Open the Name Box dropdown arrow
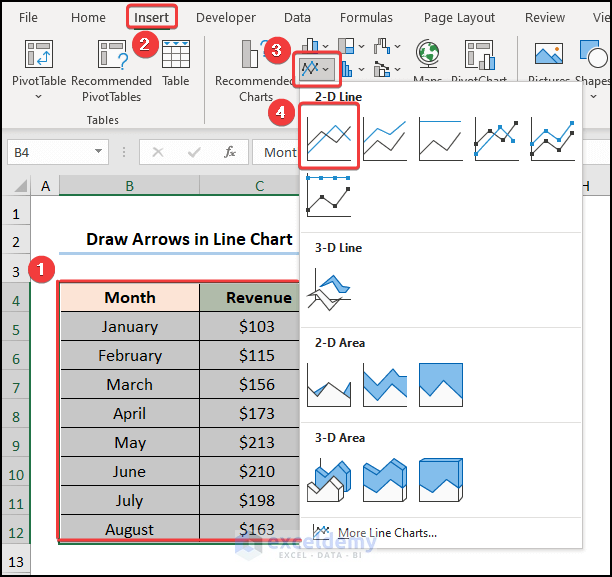This screenshot has height=577, width=612. click(x=98, y=152)
